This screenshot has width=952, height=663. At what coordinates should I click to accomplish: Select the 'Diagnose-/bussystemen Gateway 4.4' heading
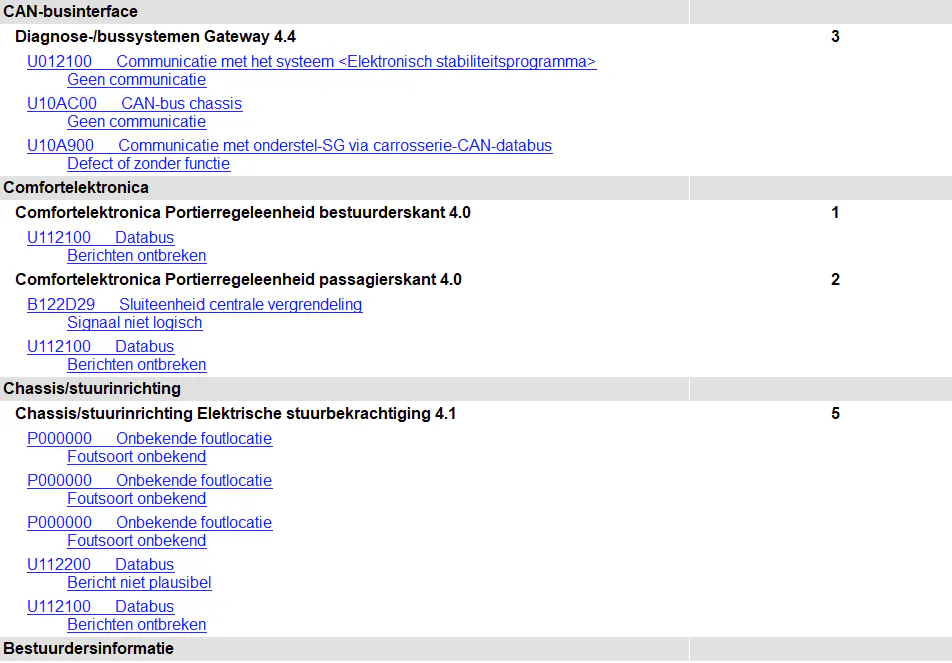tap(155, 37)
